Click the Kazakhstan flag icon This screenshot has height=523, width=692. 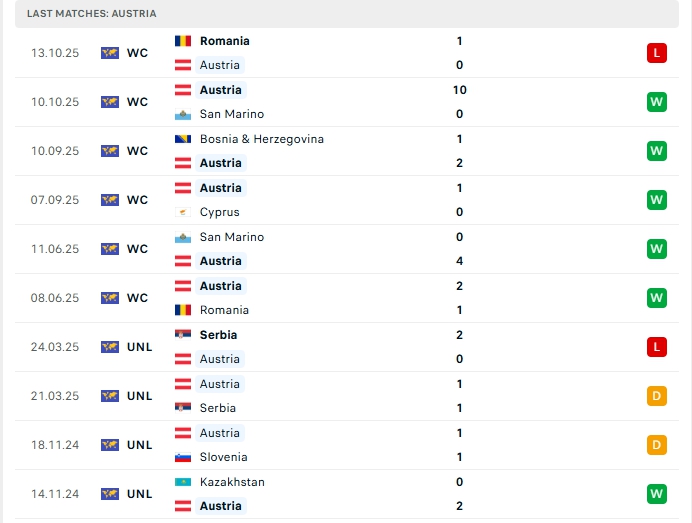click(x=183, y=482)
